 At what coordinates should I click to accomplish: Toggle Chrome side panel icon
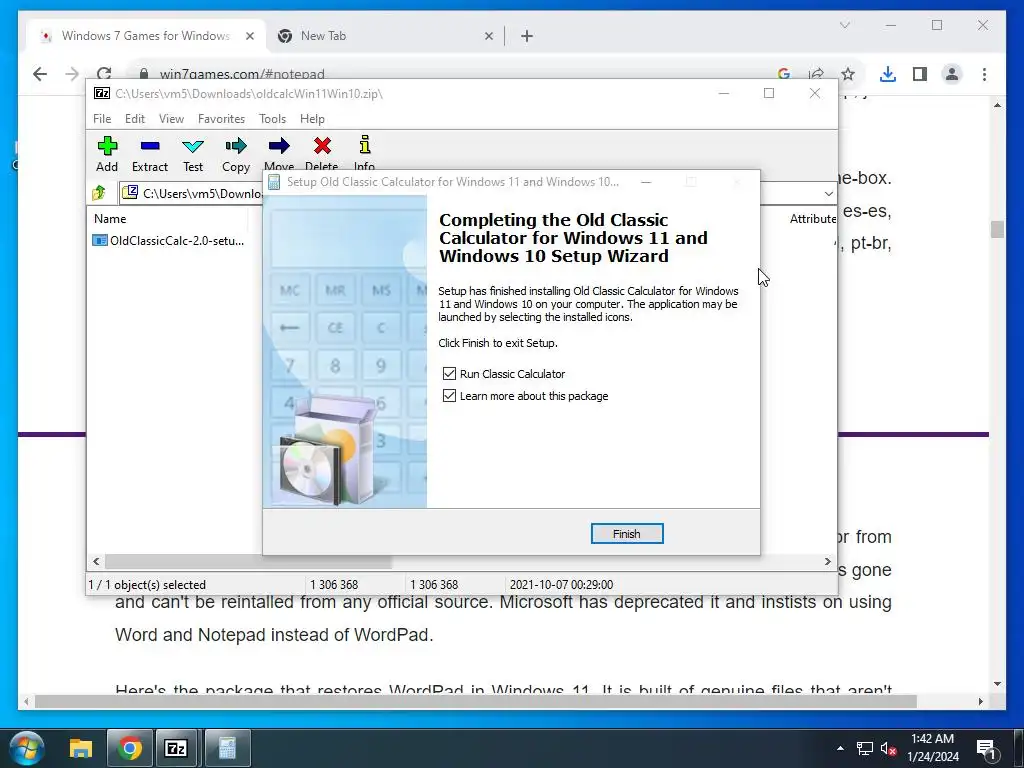[920, 74]
